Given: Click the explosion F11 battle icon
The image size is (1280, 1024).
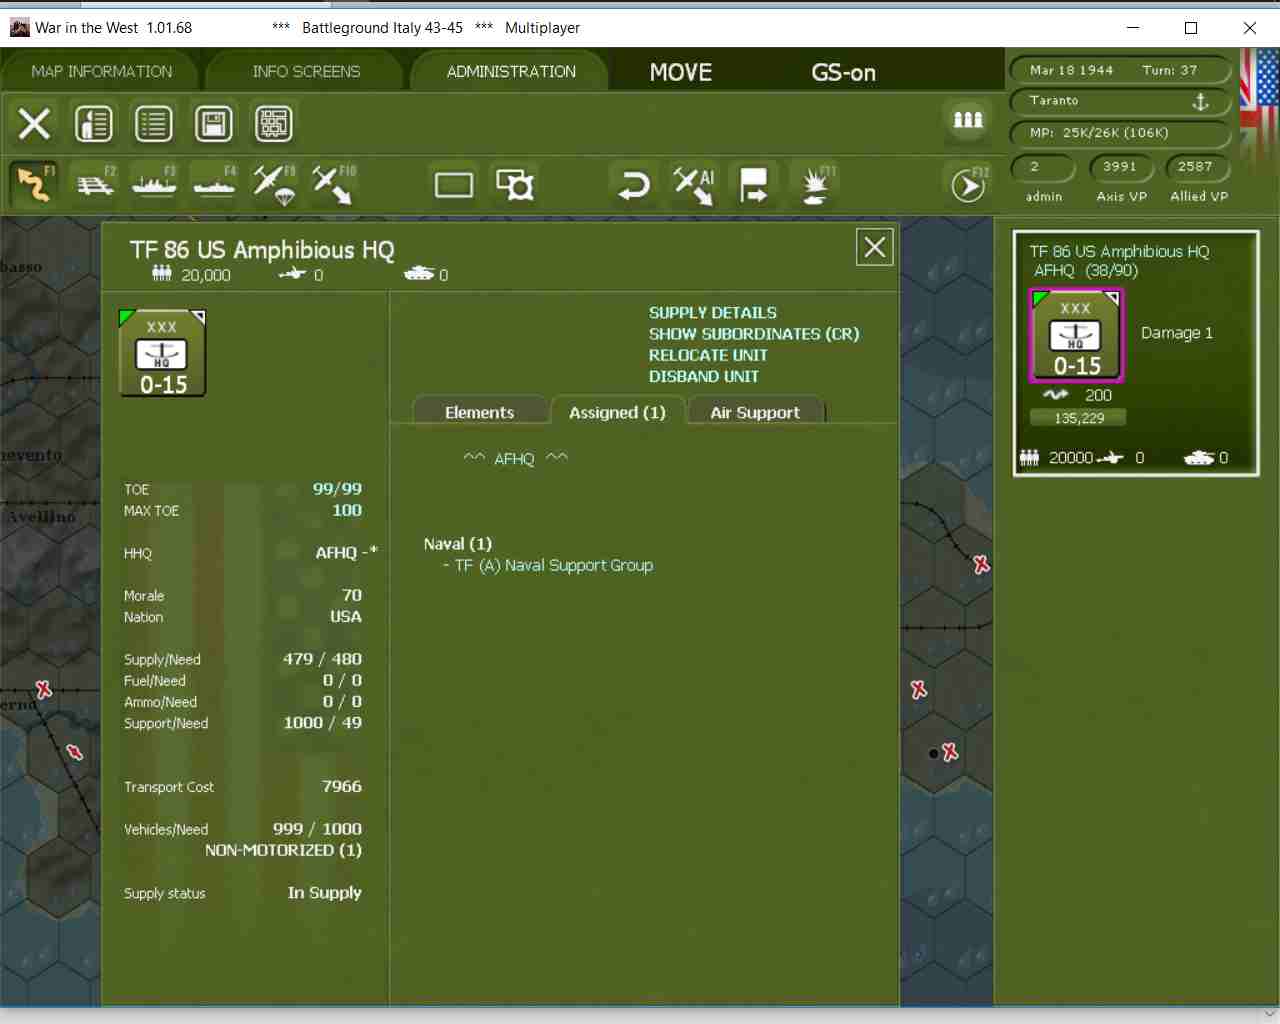Looking at the screenshot, I should tap(816, 185).
